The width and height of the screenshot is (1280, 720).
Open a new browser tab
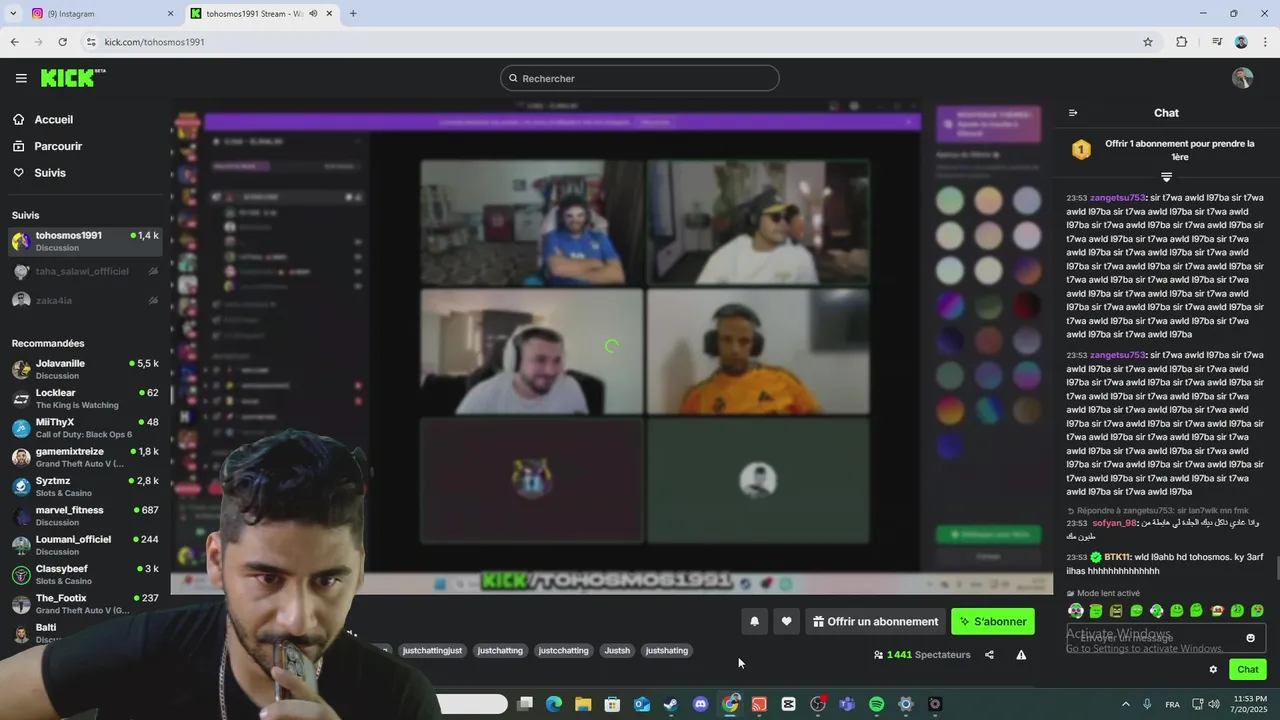(x=353, y=14)
